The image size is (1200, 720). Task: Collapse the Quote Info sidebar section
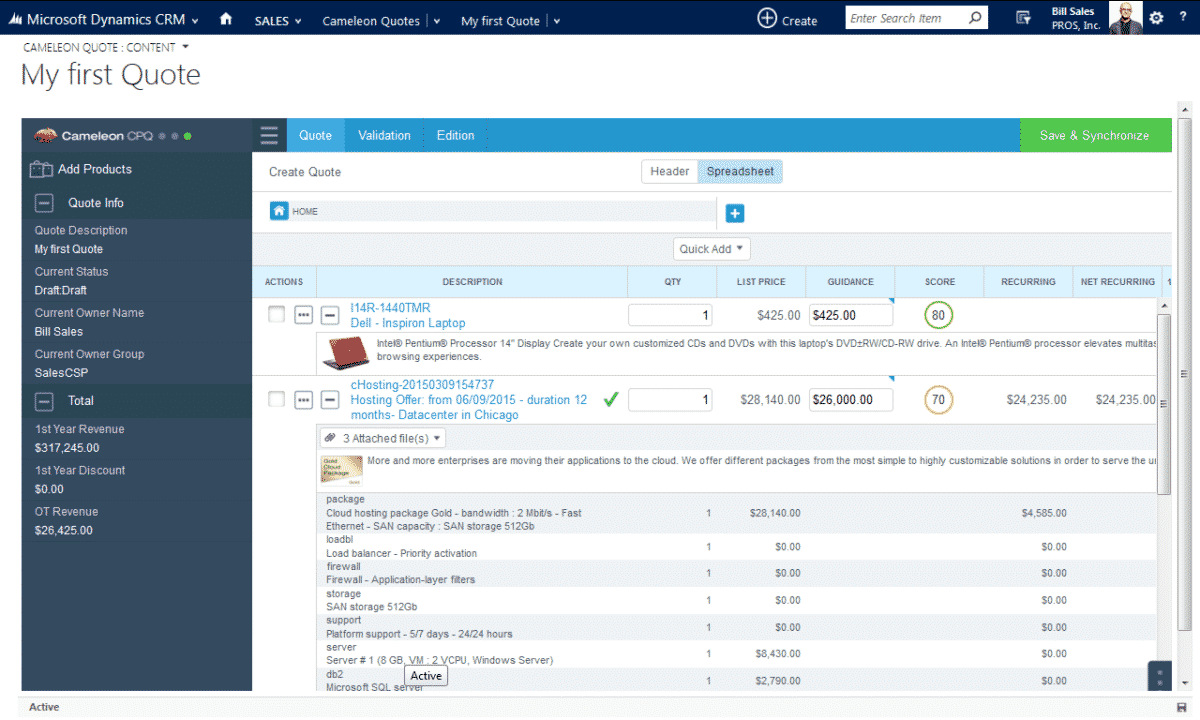43,202
